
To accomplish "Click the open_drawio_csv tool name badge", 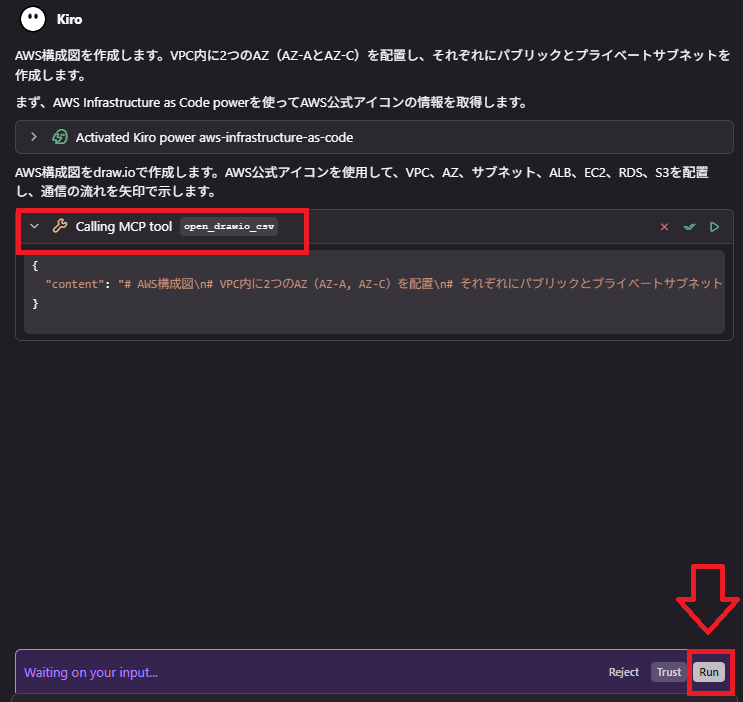I will 229,227.
